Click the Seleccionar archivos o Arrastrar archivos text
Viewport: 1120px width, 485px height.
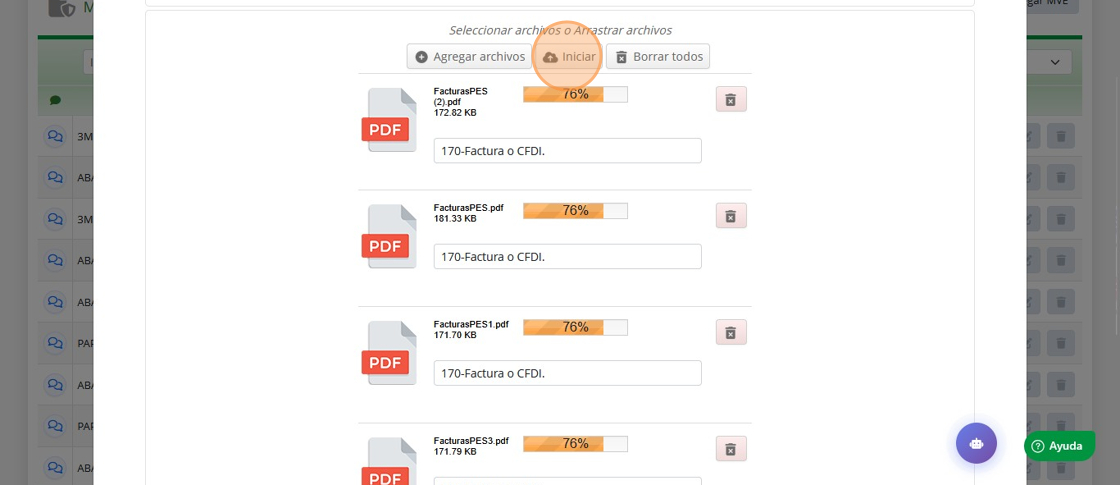[x=560, y=30]
